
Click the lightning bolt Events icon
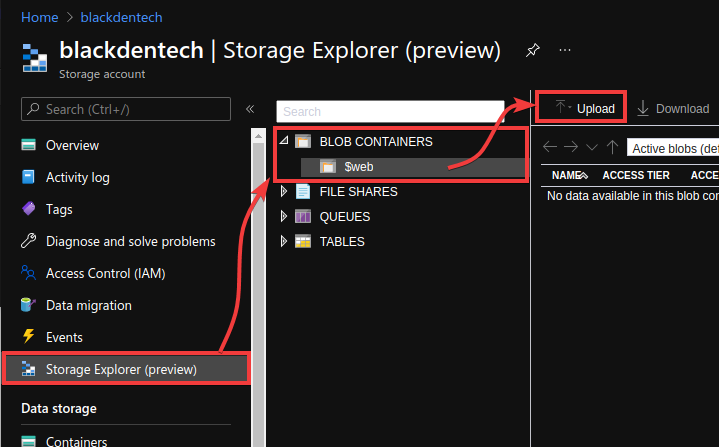coord(28,336)
